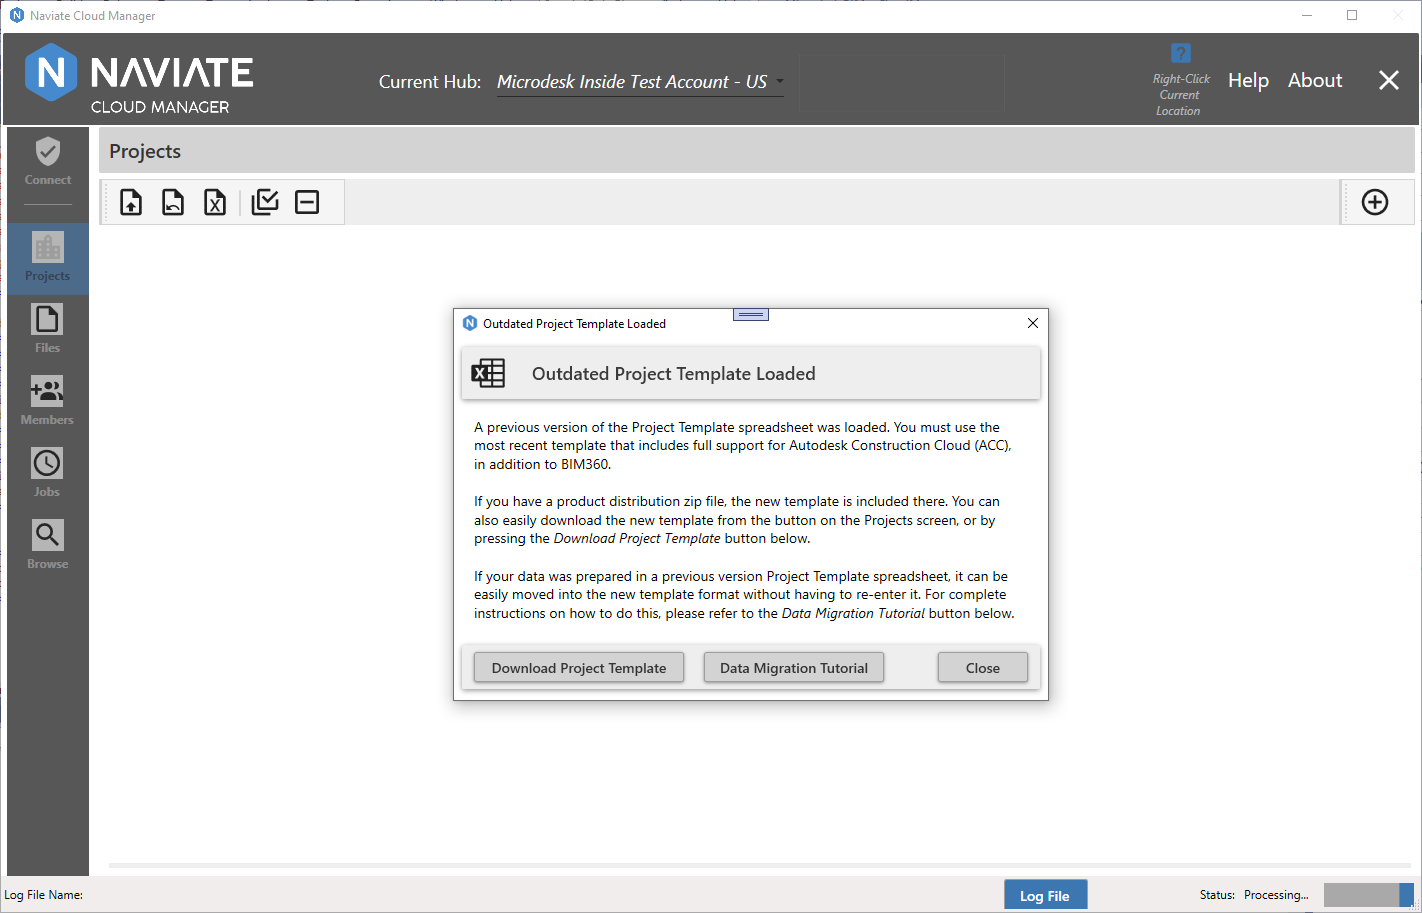Image resolution: width=1422 pixels, height=913 pixels.
Task: View the Jobs section
Action: coord(48,473)
